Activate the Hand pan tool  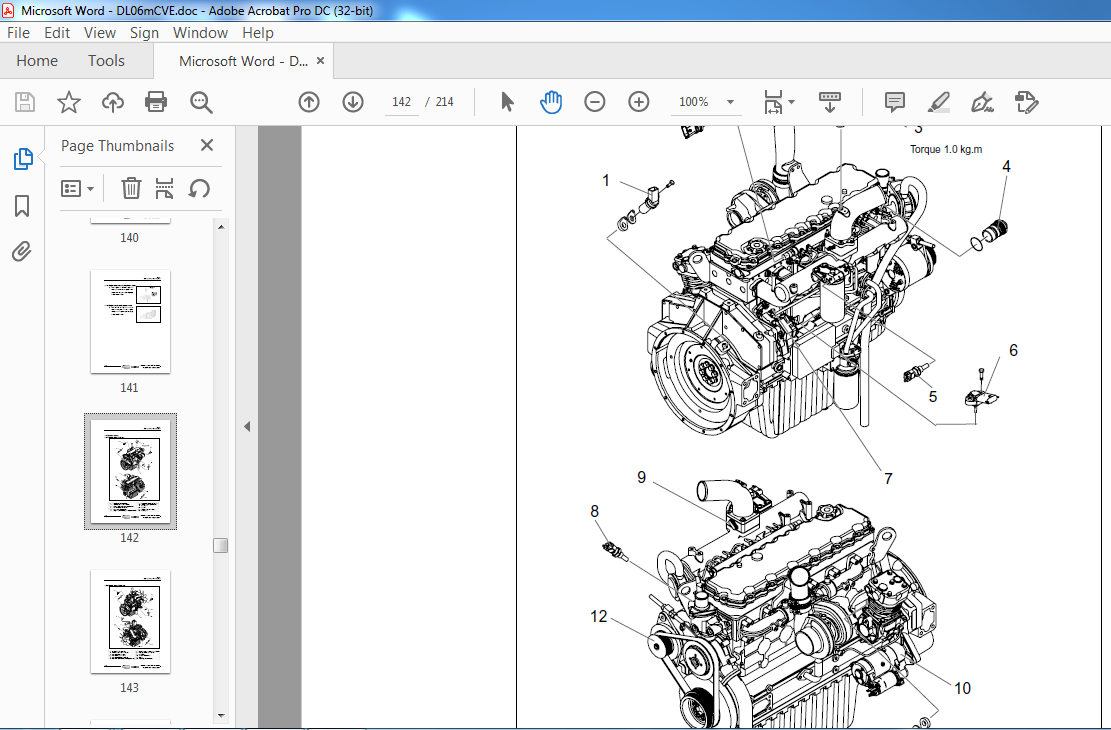coord(551,102)
